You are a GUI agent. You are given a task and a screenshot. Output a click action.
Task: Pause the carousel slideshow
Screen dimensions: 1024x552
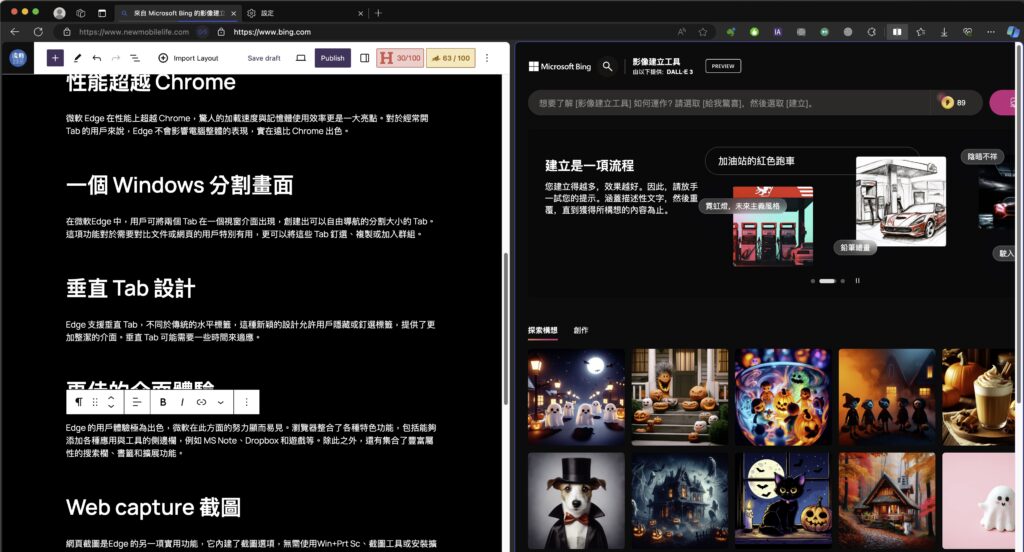[x=857, y=281]
